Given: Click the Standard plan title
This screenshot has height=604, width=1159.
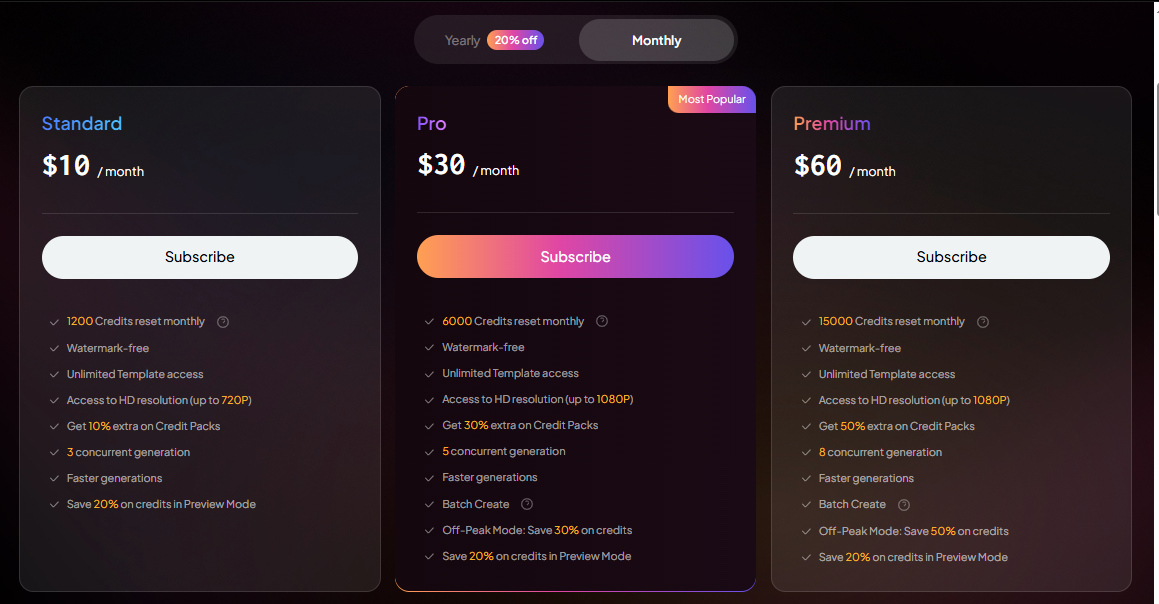Looking at the screenshot, I should [x=82, y=124].
